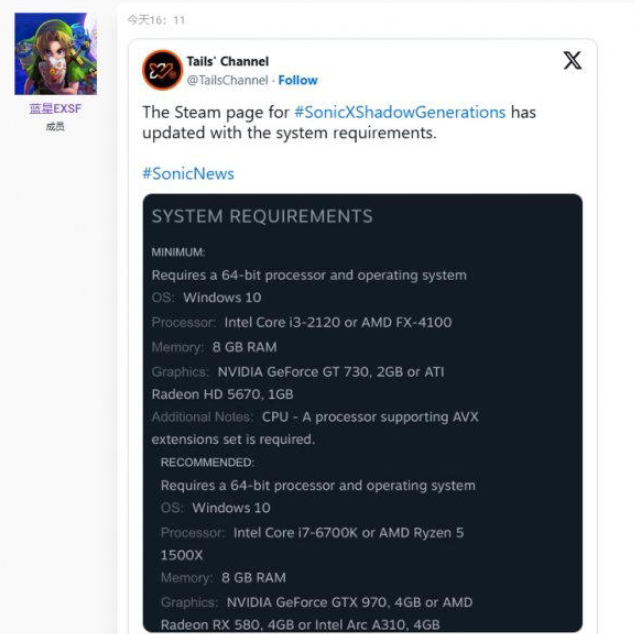Click the Additional Notes AVX line
Screen dimensions: 635x634
point(315,428)
